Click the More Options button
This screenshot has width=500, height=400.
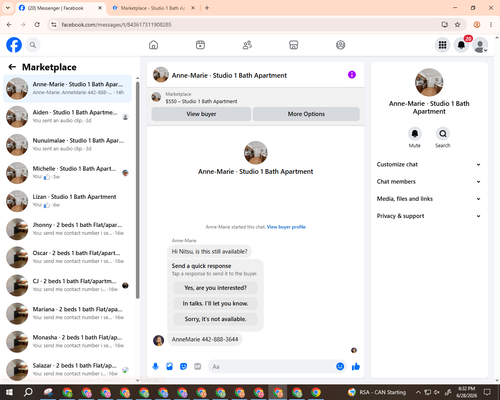[306, 114]
